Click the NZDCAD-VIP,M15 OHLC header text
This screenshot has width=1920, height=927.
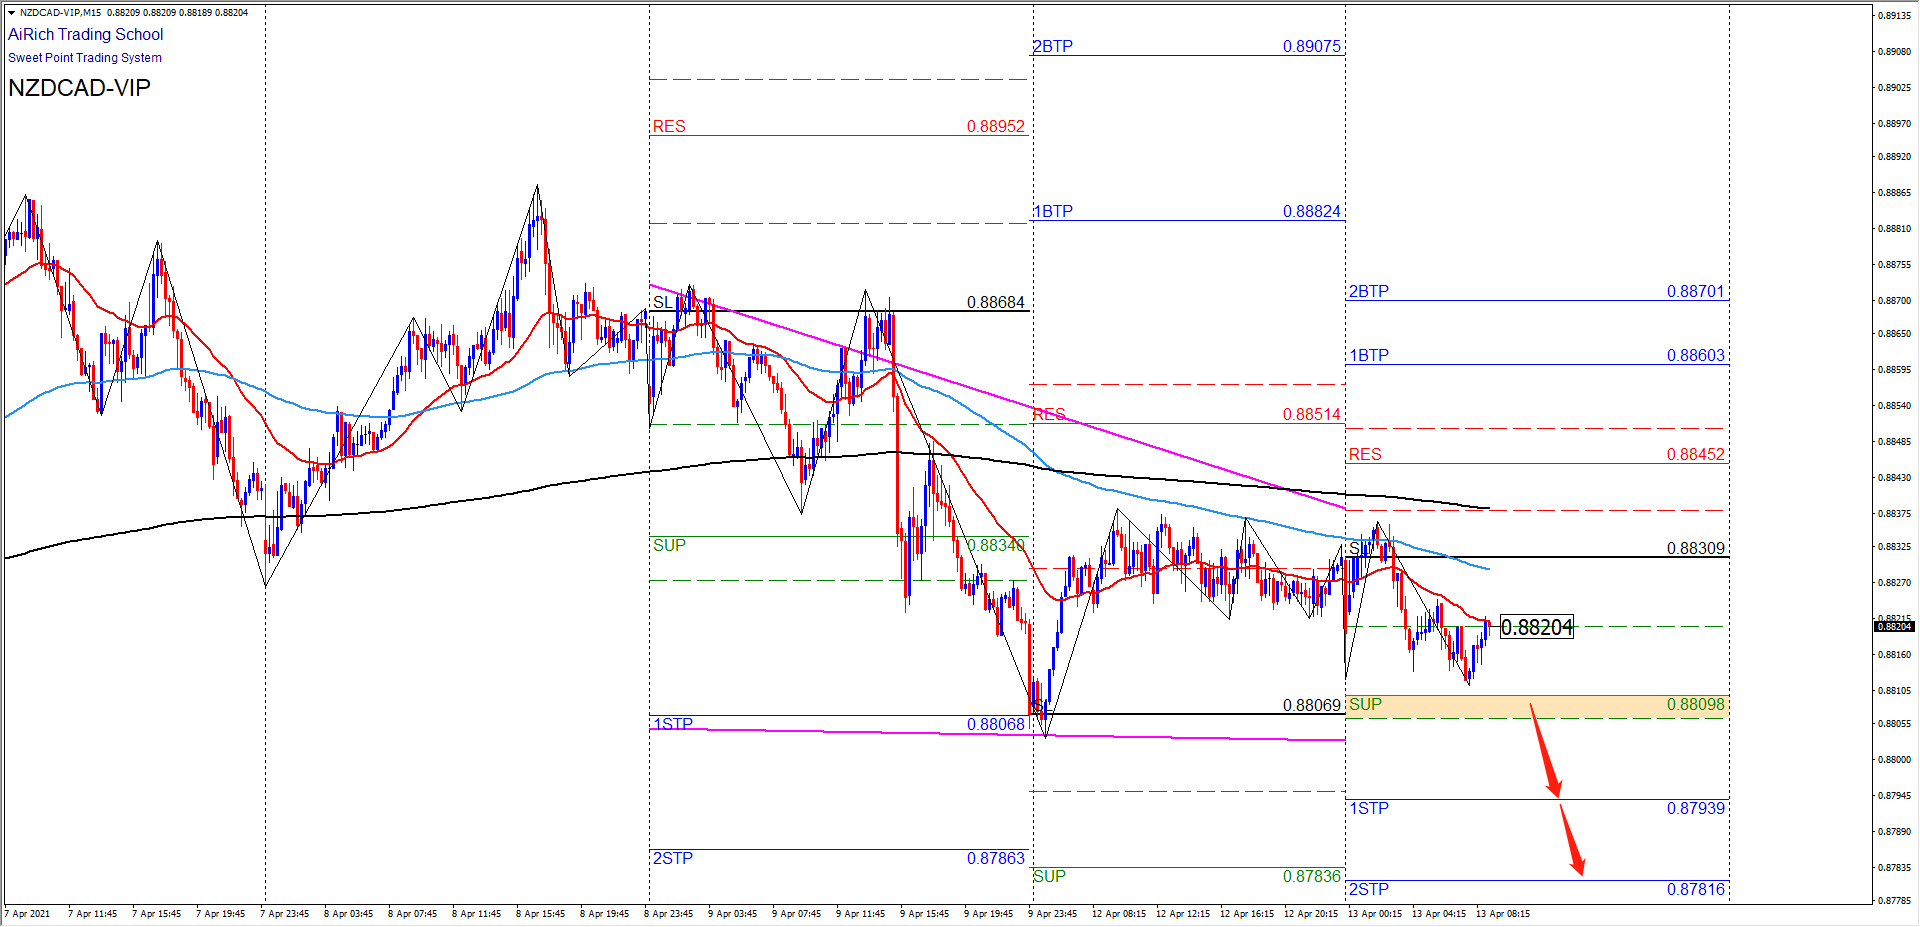click(x=134, y=13)
